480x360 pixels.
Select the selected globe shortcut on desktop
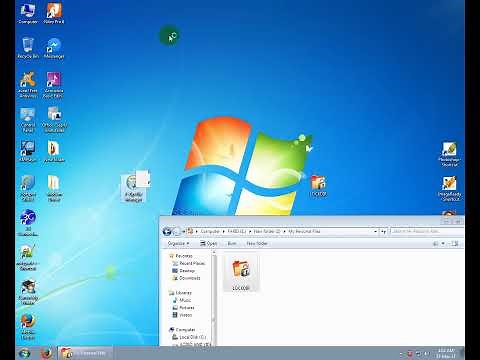tap(134, 188)
